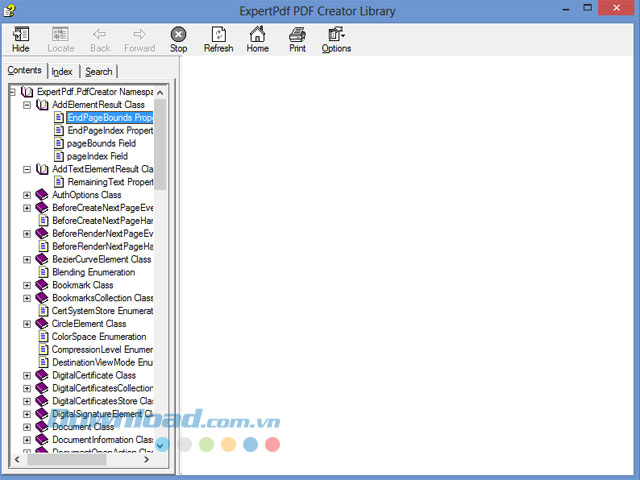Open the Options toolbar menu
This screenshot has height=480, width=640.
pyautogui.click(x=336, y=34)
